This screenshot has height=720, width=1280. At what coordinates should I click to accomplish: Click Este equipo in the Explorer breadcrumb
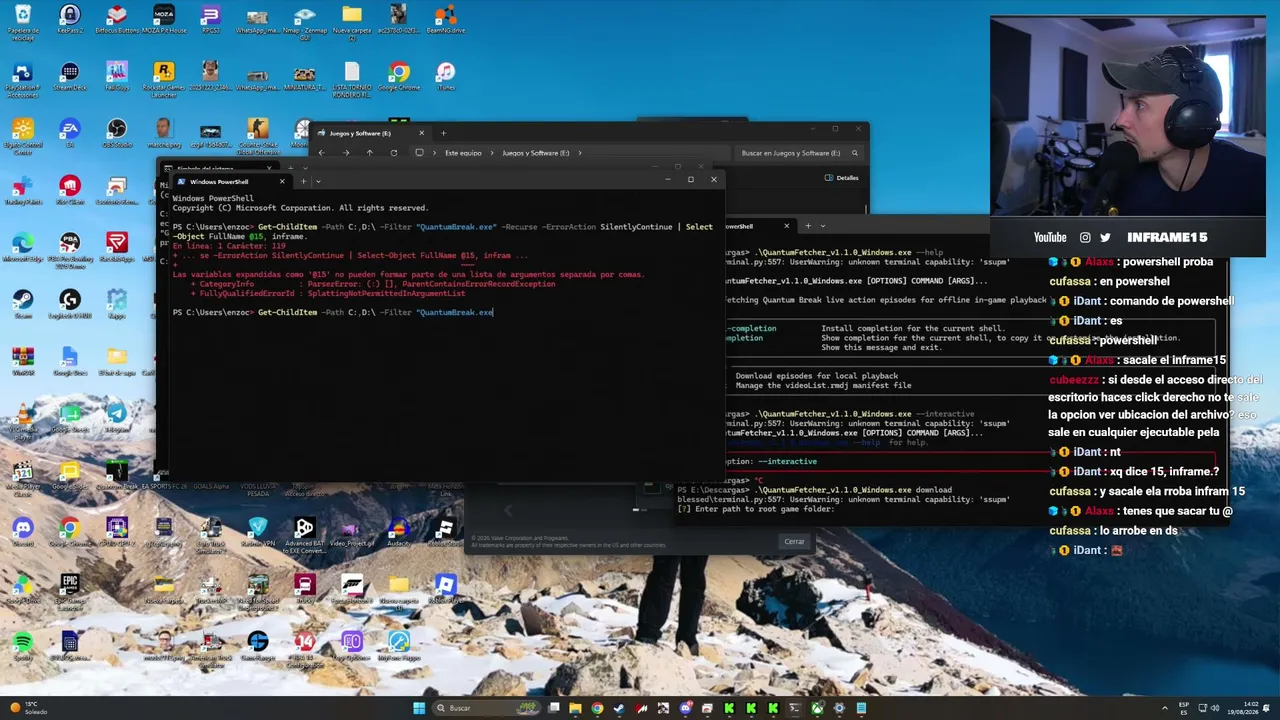(463, 153)
